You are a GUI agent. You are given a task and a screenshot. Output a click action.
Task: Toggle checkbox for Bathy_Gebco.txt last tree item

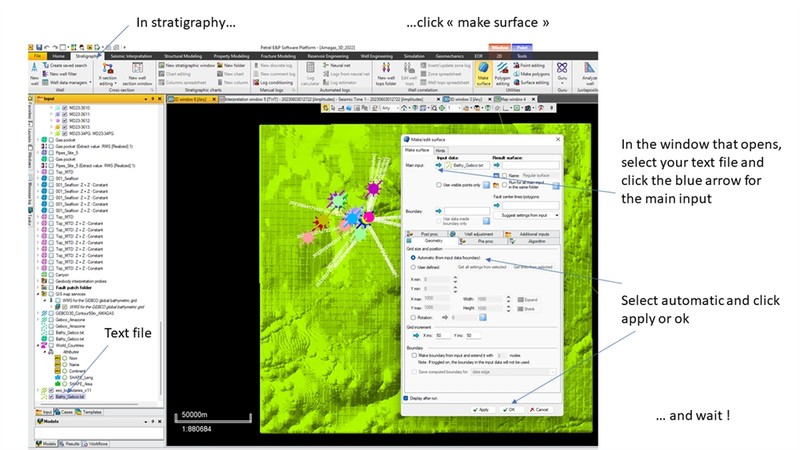[51, 396]
